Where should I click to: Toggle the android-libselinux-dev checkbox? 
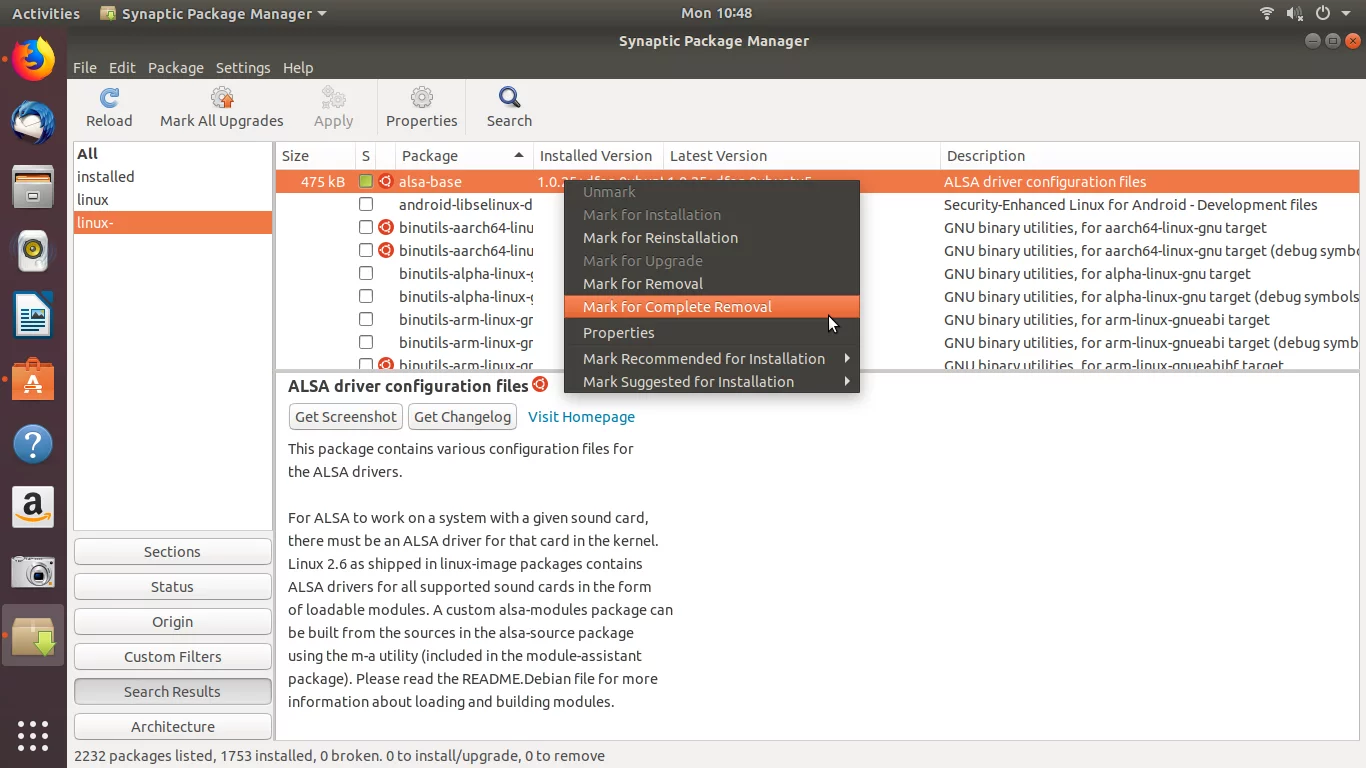(x=366, y=205)
